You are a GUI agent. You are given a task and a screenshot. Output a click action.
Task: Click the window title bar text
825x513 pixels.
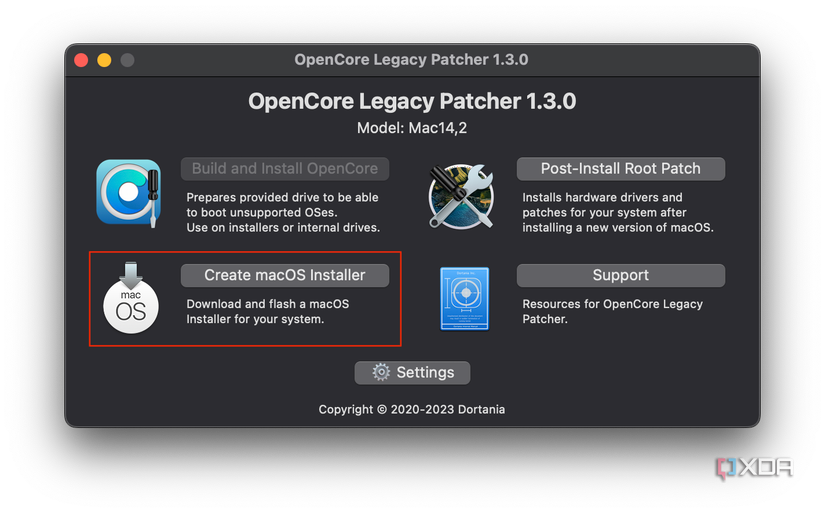[412, 60]
